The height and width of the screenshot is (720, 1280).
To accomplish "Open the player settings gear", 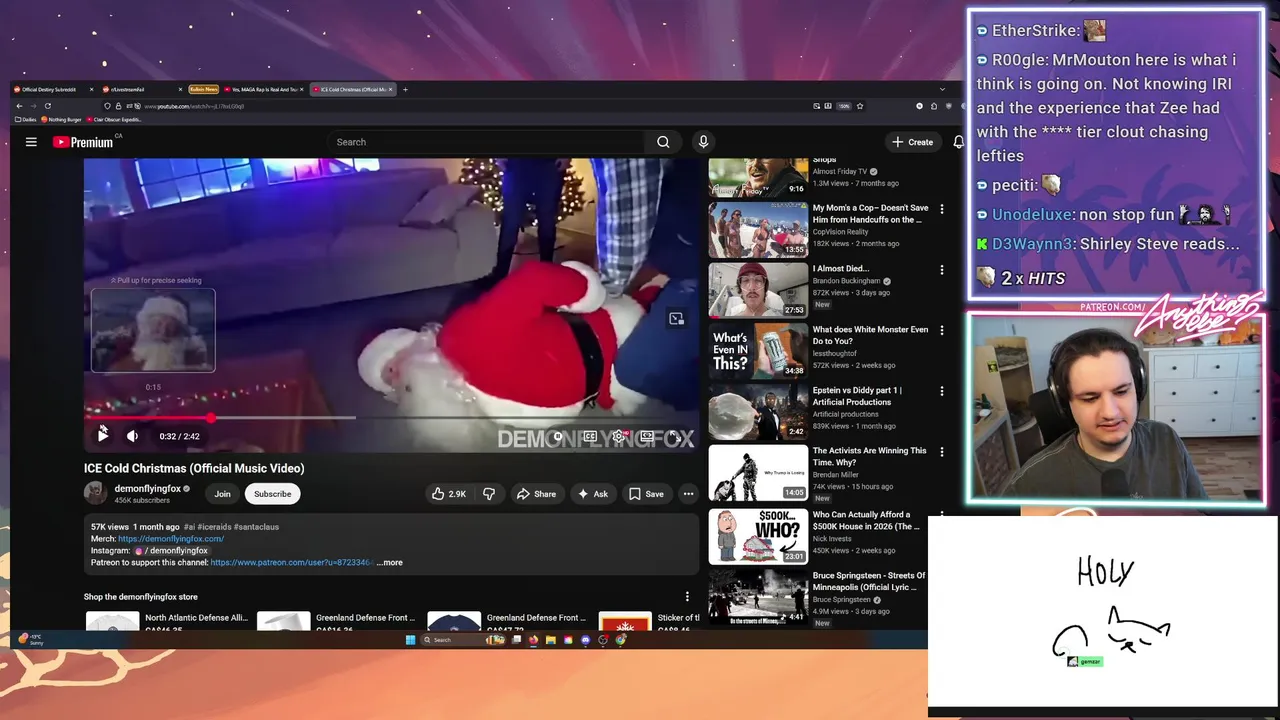I will (619, 436).
